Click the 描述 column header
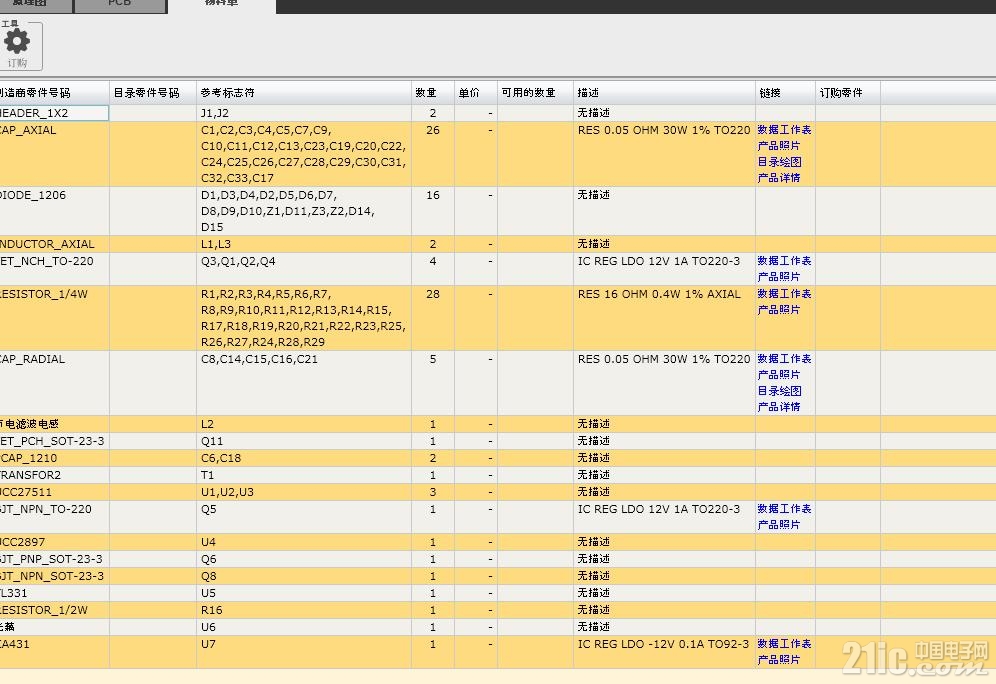996x684 pixels. click(664, 93)
